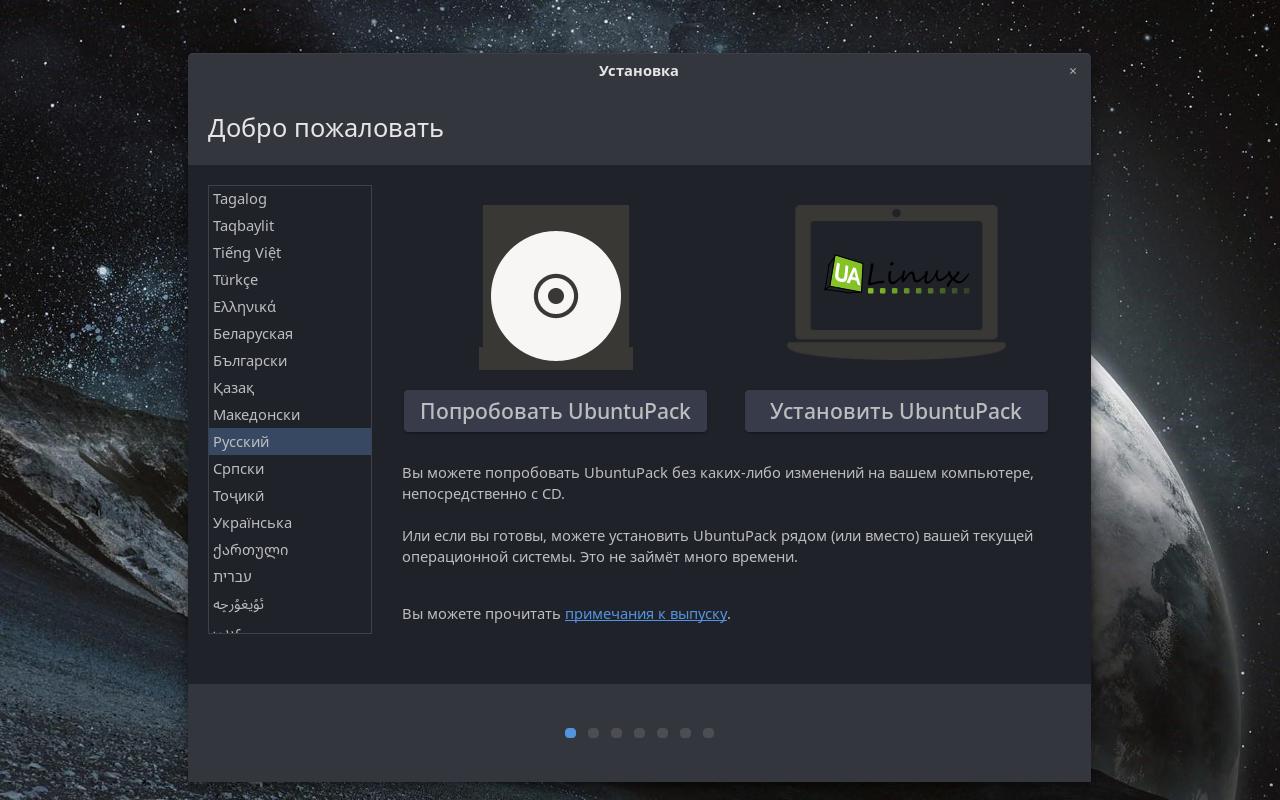Pick Қазақ language entry
1280x800 pixels.
[x=290, y=388]
